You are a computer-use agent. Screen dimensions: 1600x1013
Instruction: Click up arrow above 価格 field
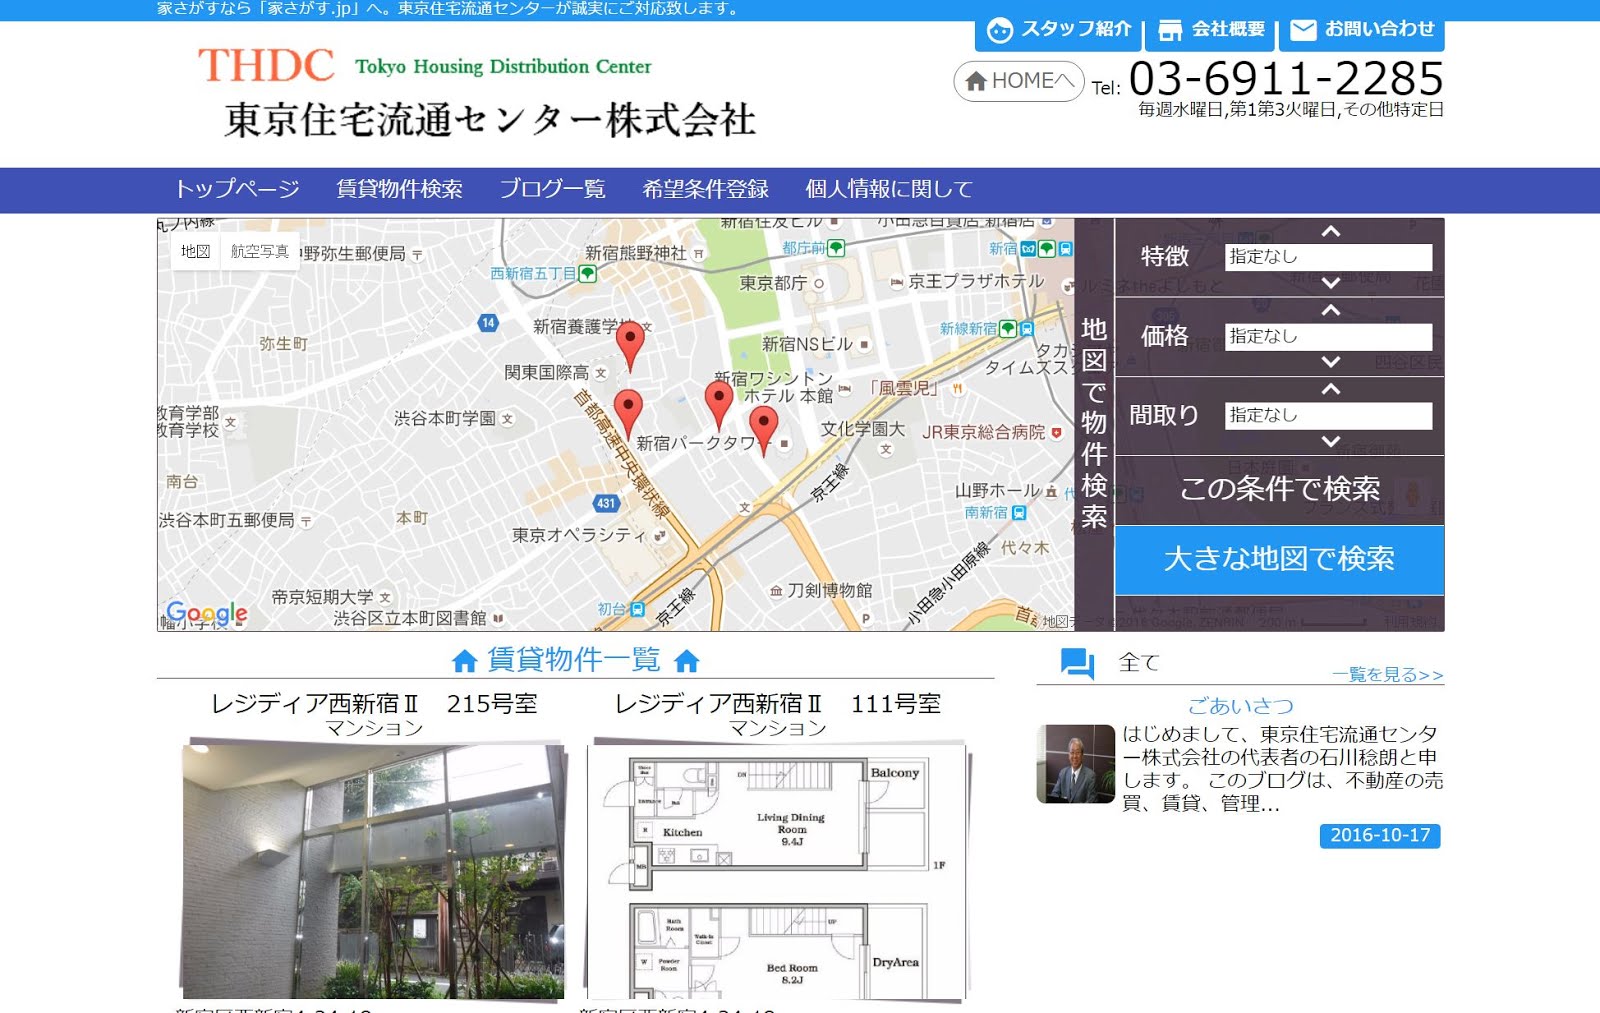(x=1330, y=310)
